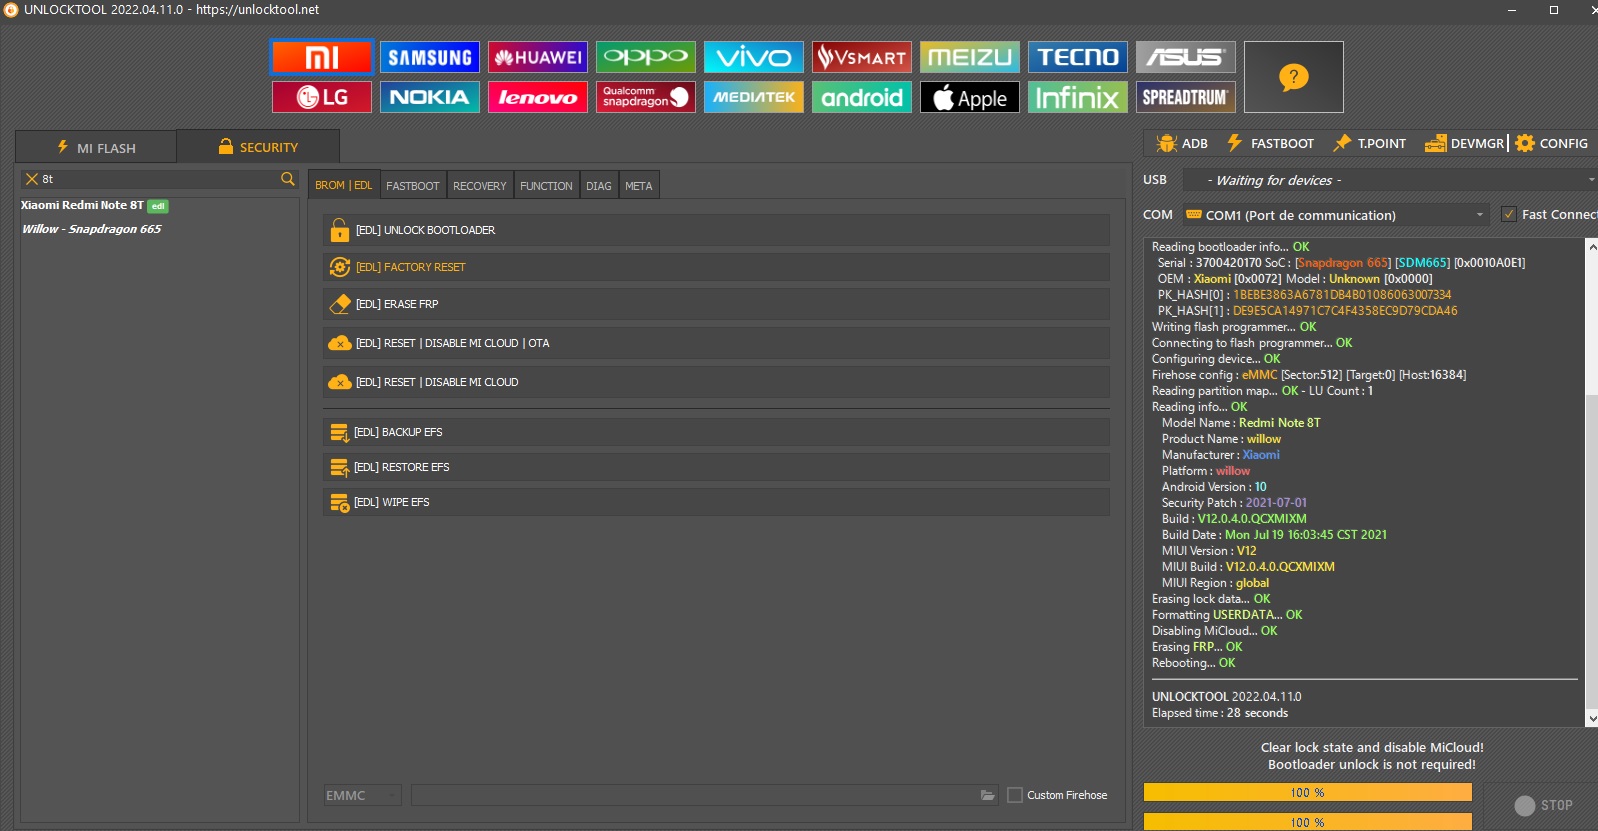Click the upper 100% progress bar
Screen dimensions: 1598x831
(1308, 792)
